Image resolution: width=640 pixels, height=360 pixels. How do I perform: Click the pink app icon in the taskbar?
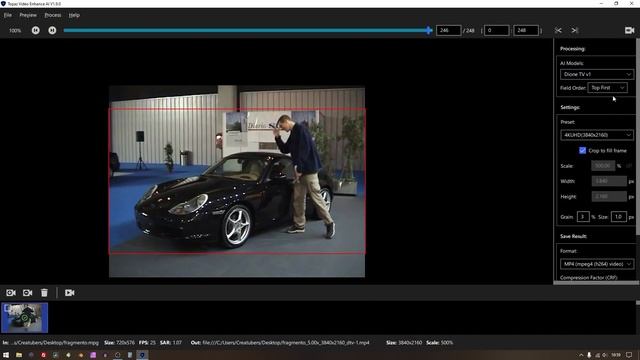click(x=93, y=355)
